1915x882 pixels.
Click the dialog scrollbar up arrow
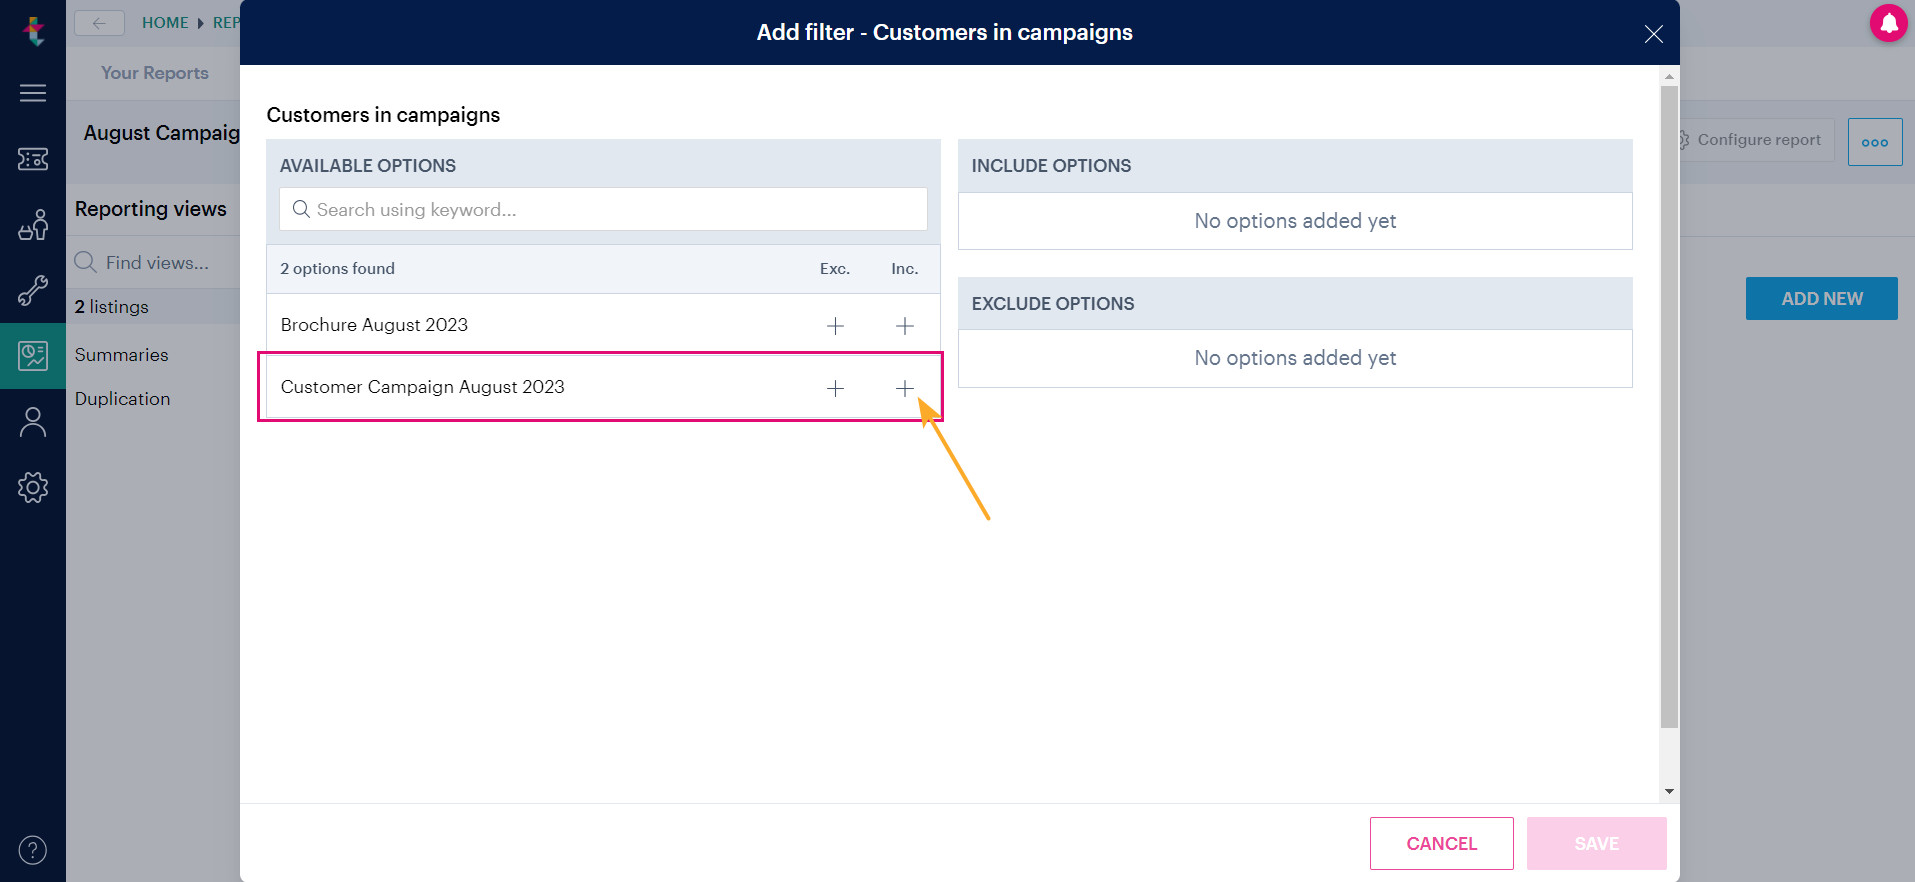pyautogui.click(x=1669, y=77)
